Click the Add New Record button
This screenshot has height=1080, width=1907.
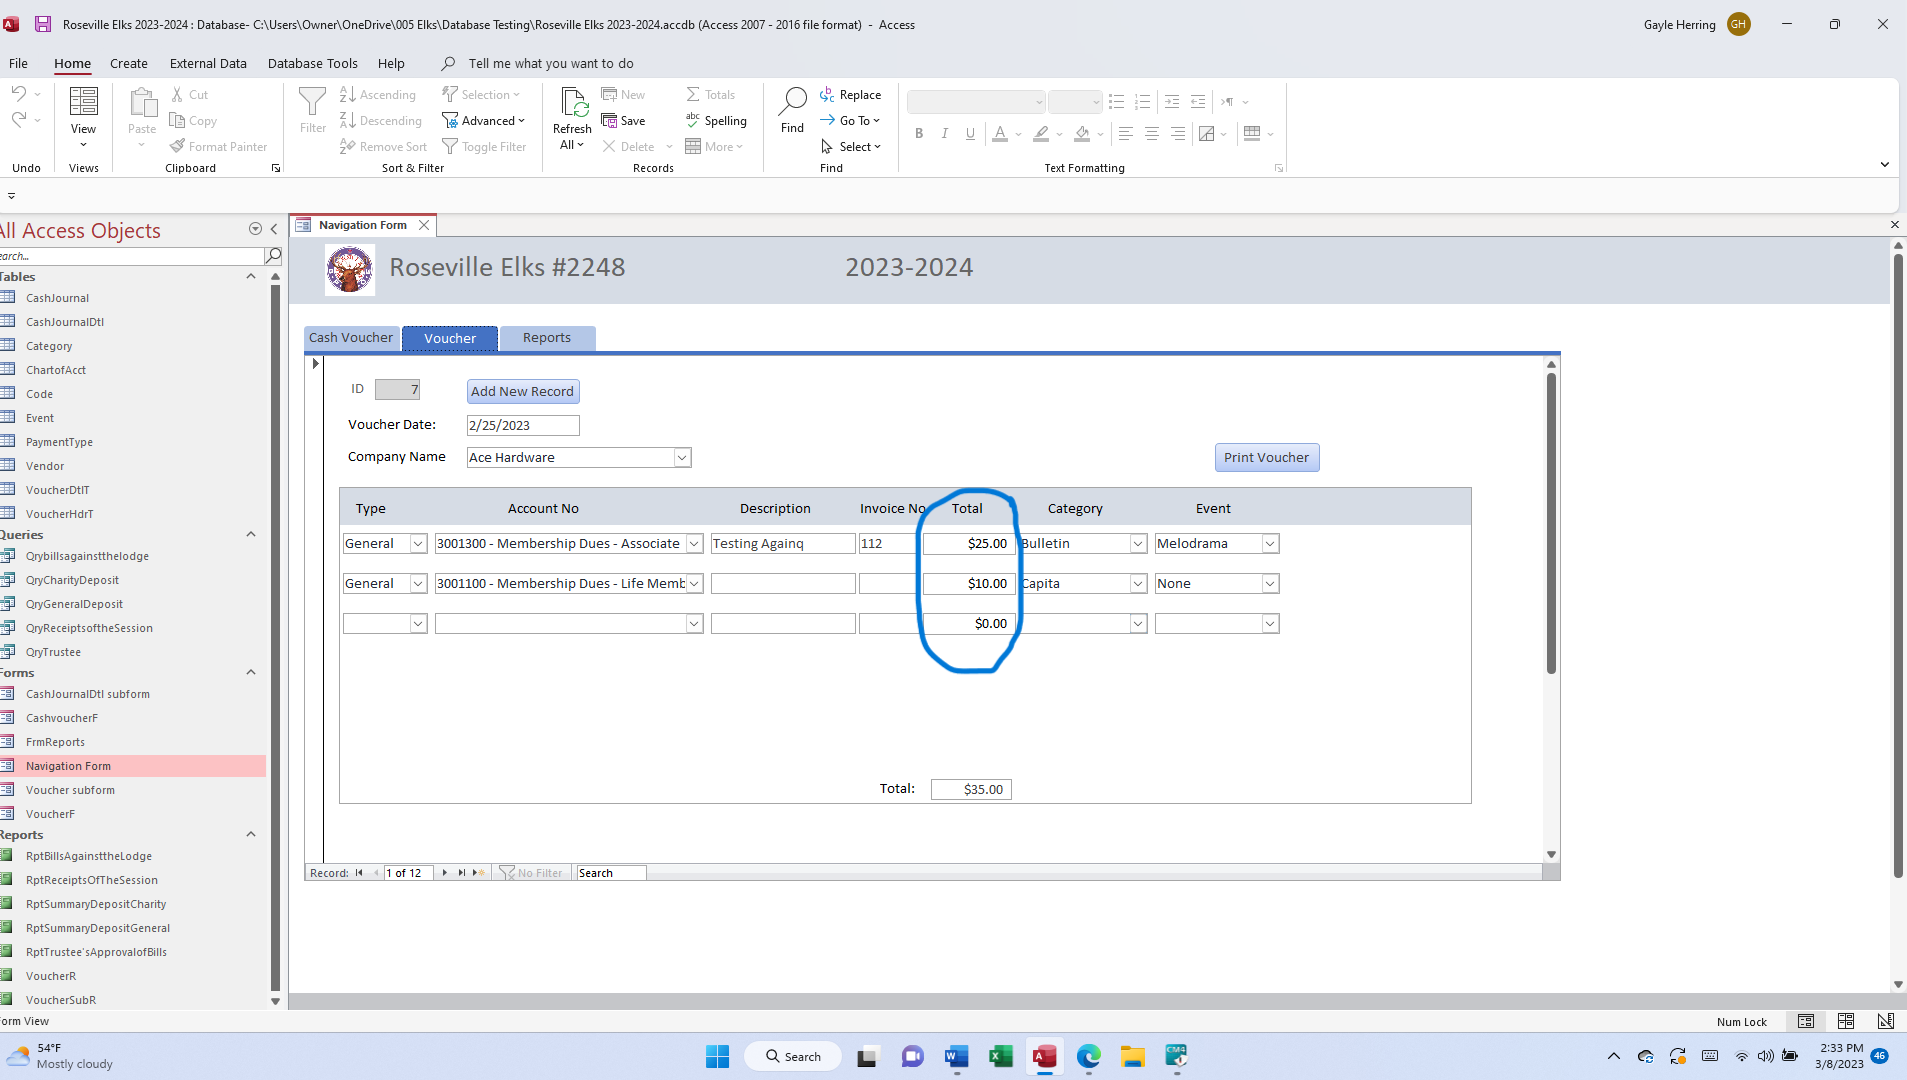click(x=522, y=391)
